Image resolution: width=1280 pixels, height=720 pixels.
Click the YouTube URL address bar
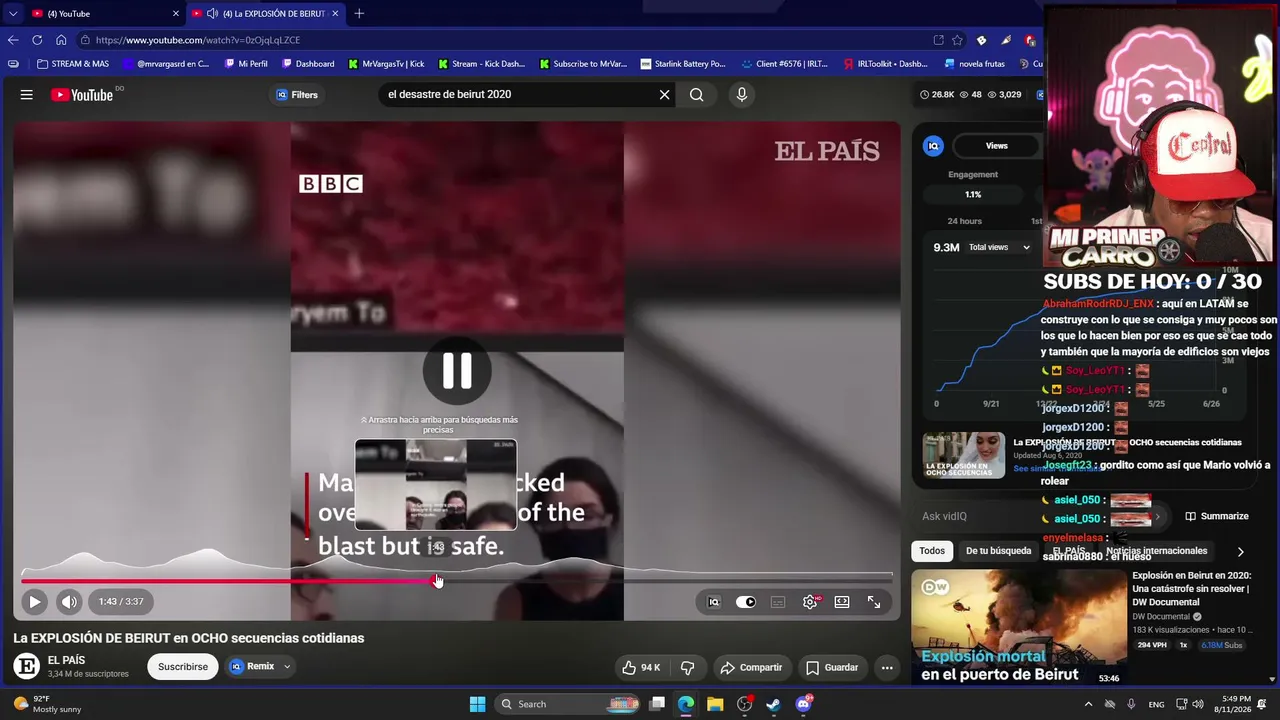[500, 40]
